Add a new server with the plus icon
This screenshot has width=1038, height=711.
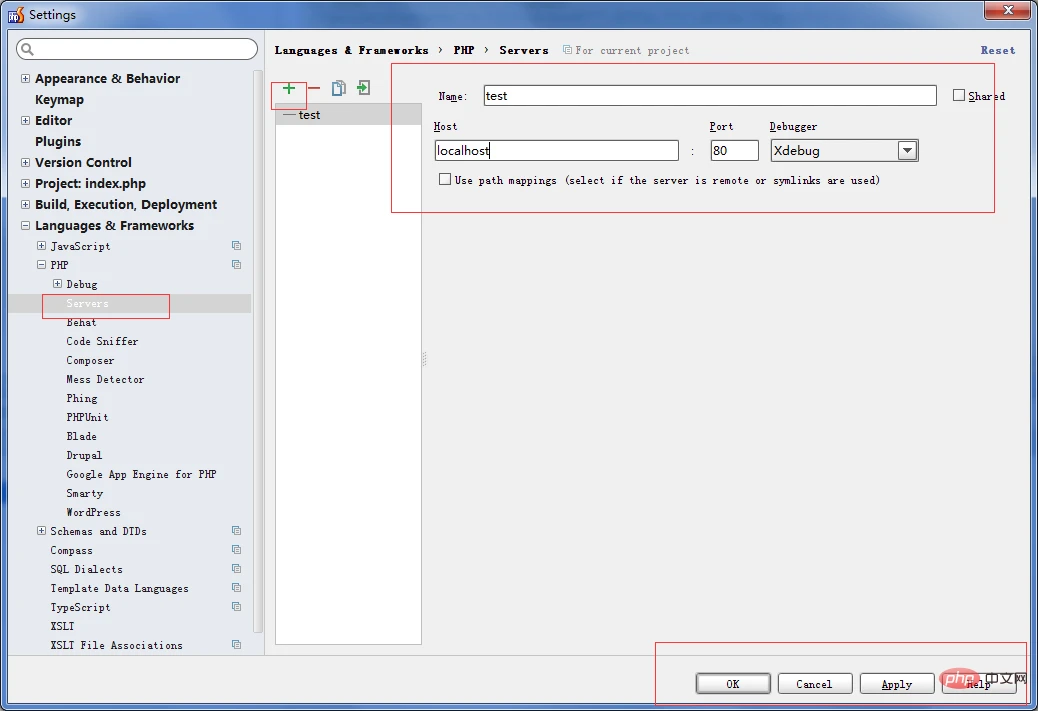[x=288, y=88]
